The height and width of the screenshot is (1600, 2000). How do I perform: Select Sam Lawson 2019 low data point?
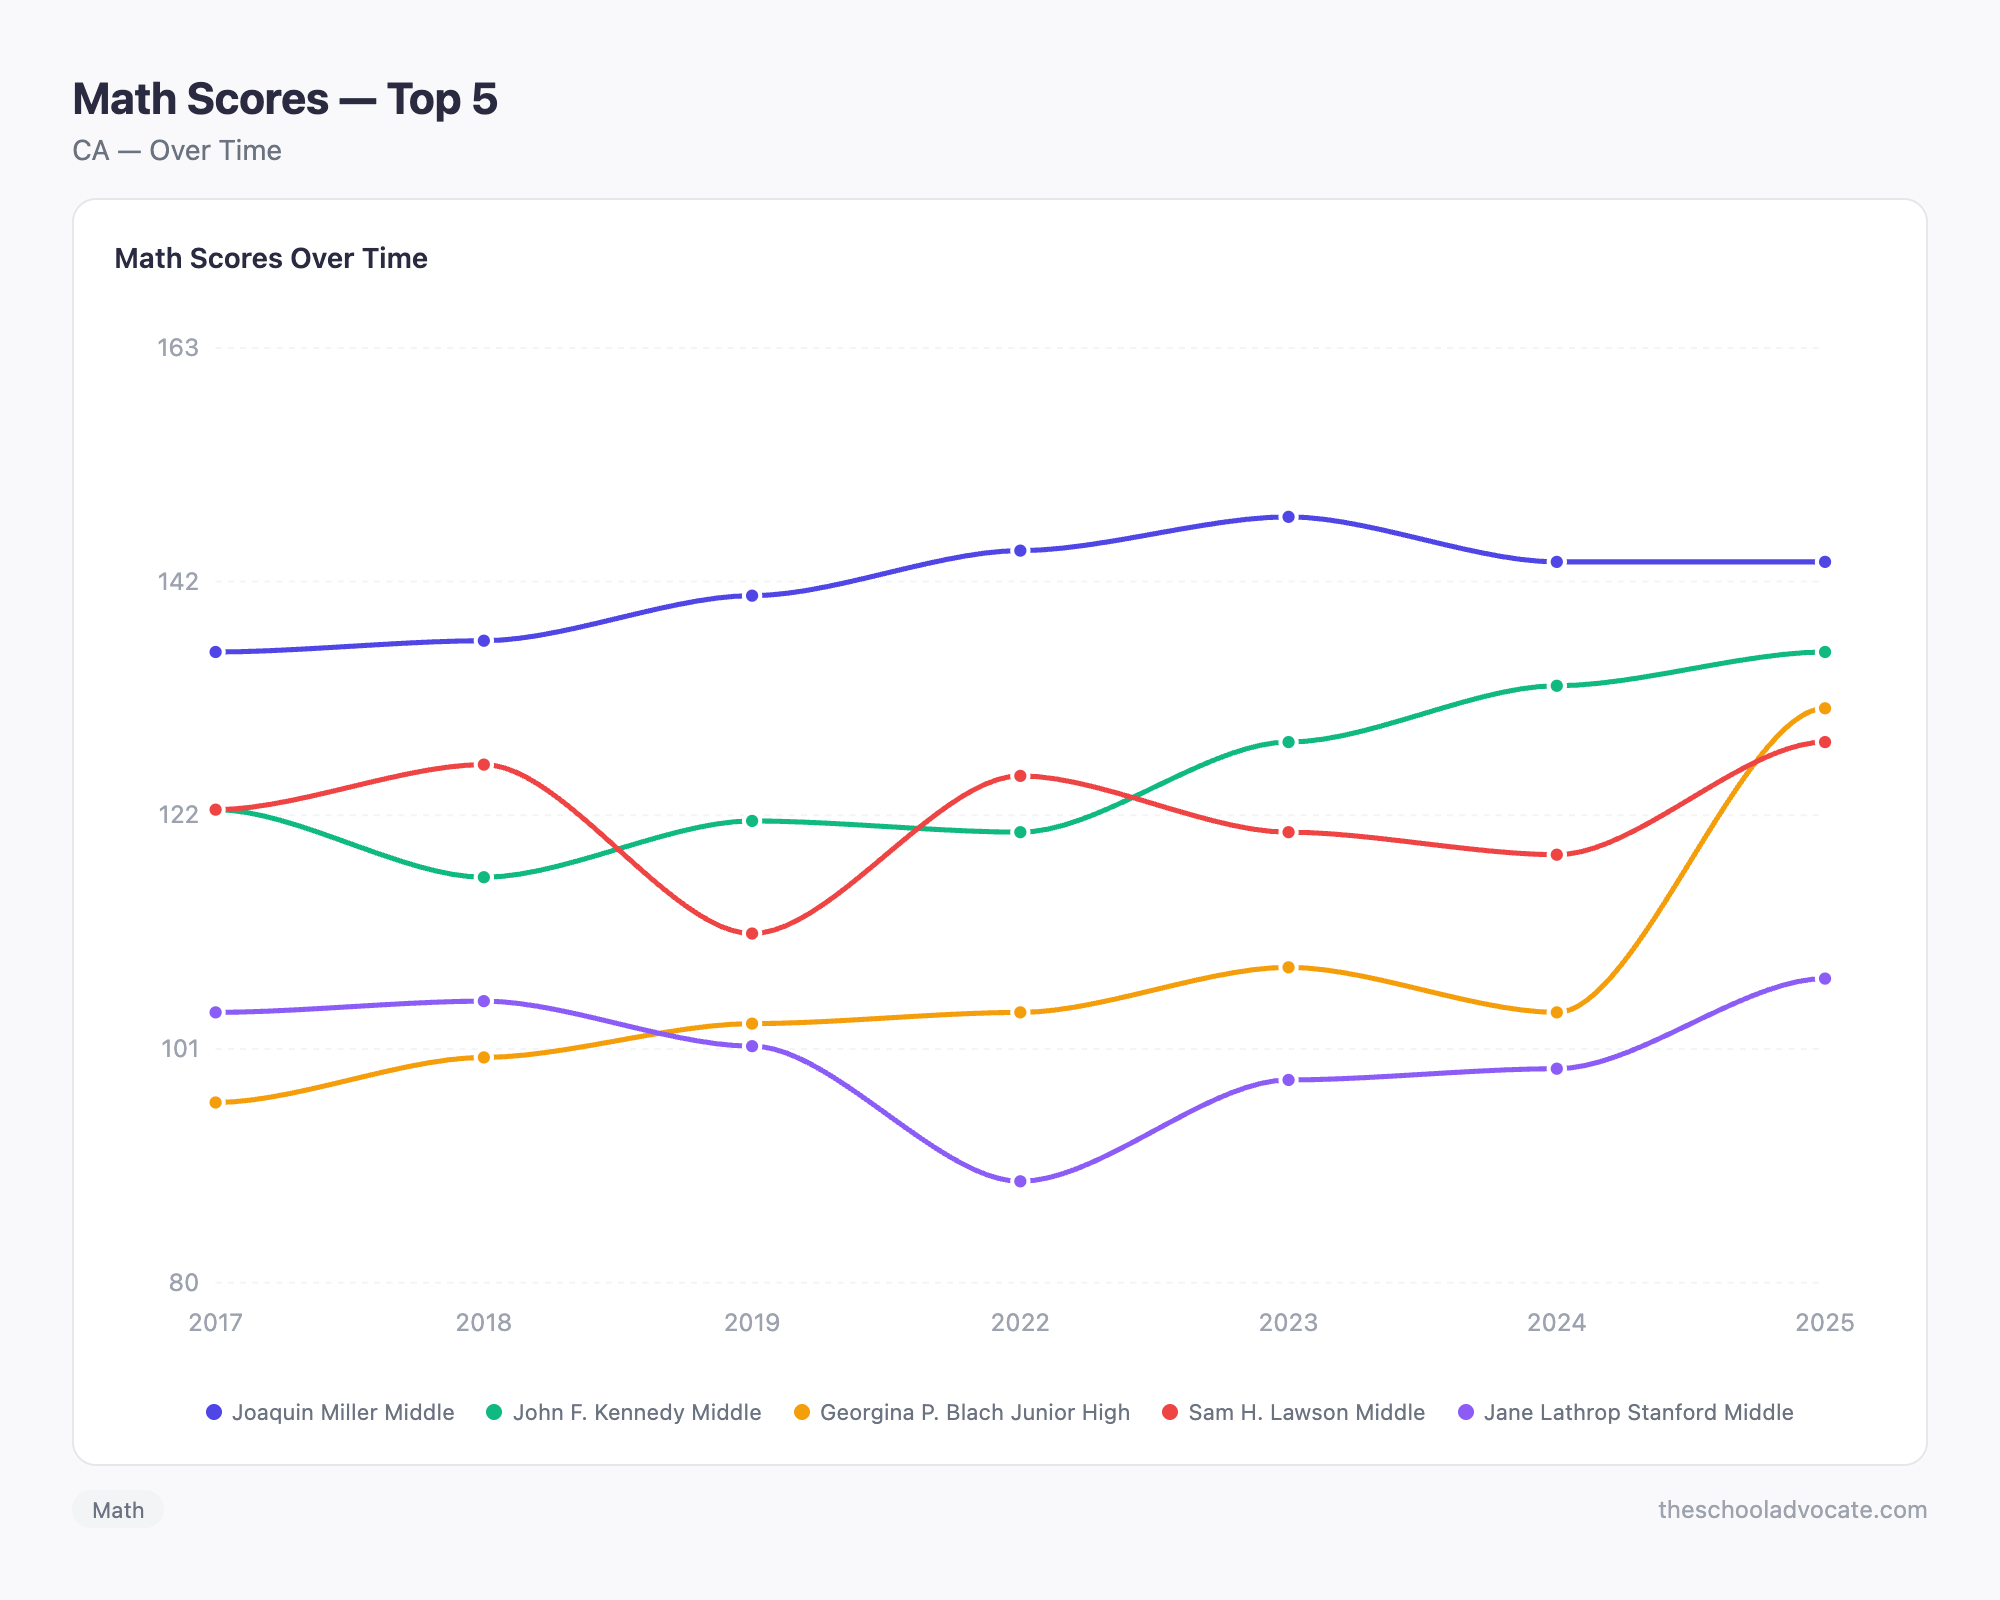click(x=752, y=933)
